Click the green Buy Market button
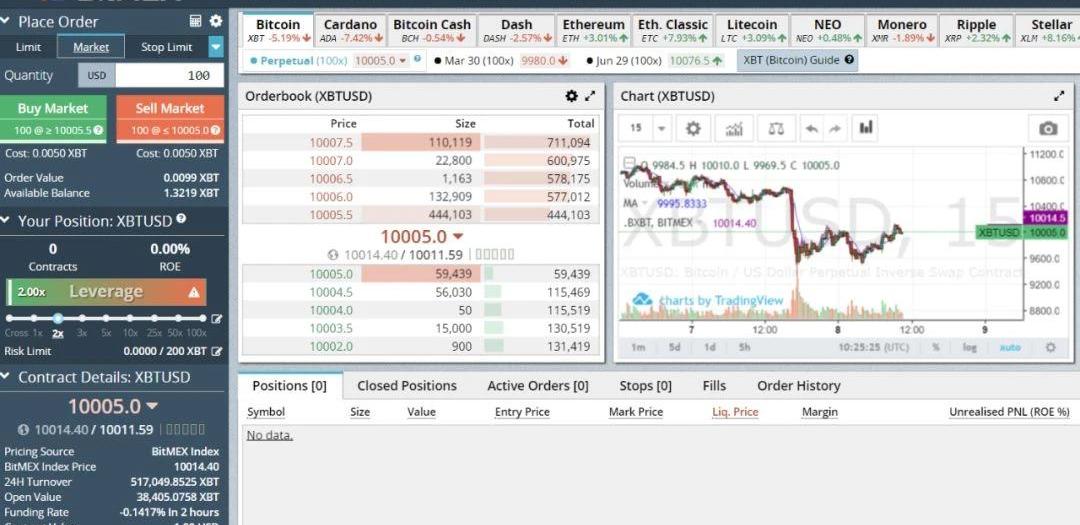 tap(53, 118)
